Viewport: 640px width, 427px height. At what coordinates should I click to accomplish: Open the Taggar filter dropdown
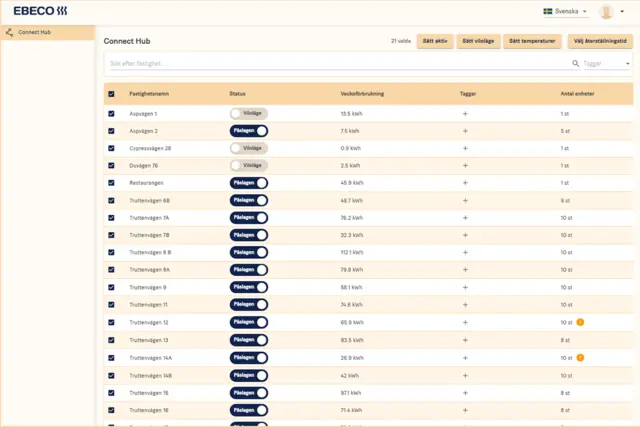607,64
